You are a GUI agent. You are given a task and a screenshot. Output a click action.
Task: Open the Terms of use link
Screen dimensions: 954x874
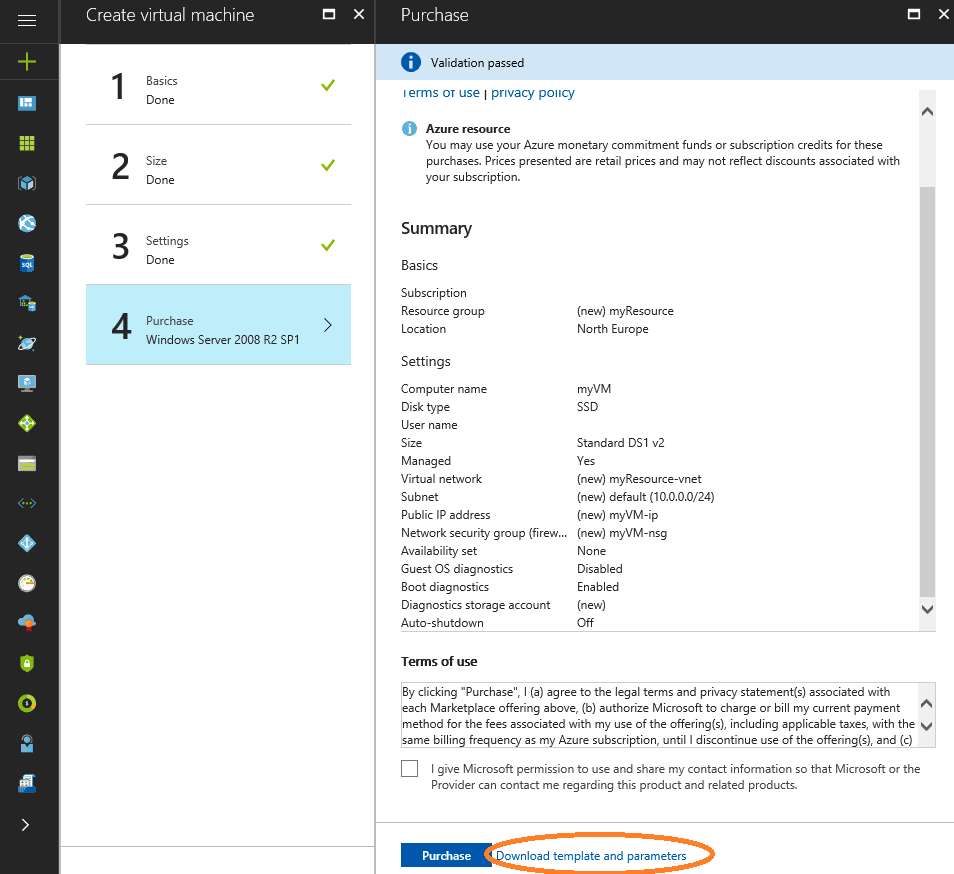point(441,93)
